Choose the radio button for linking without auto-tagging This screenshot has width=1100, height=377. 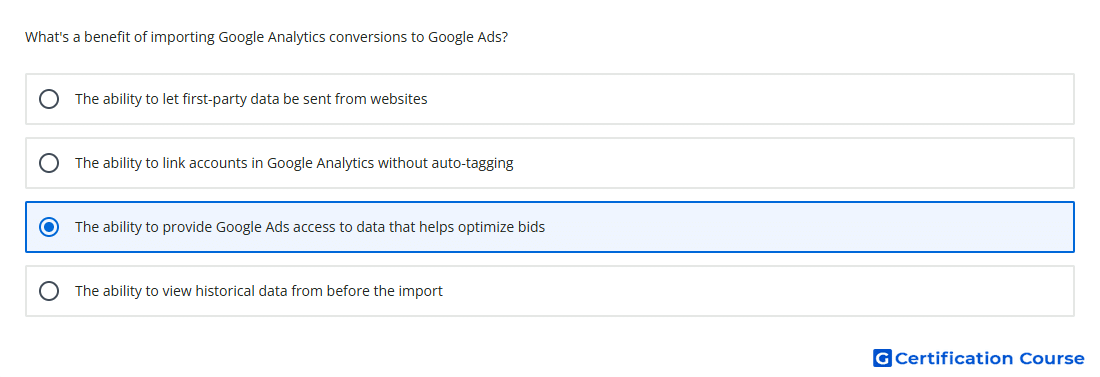tap(49, 163)
